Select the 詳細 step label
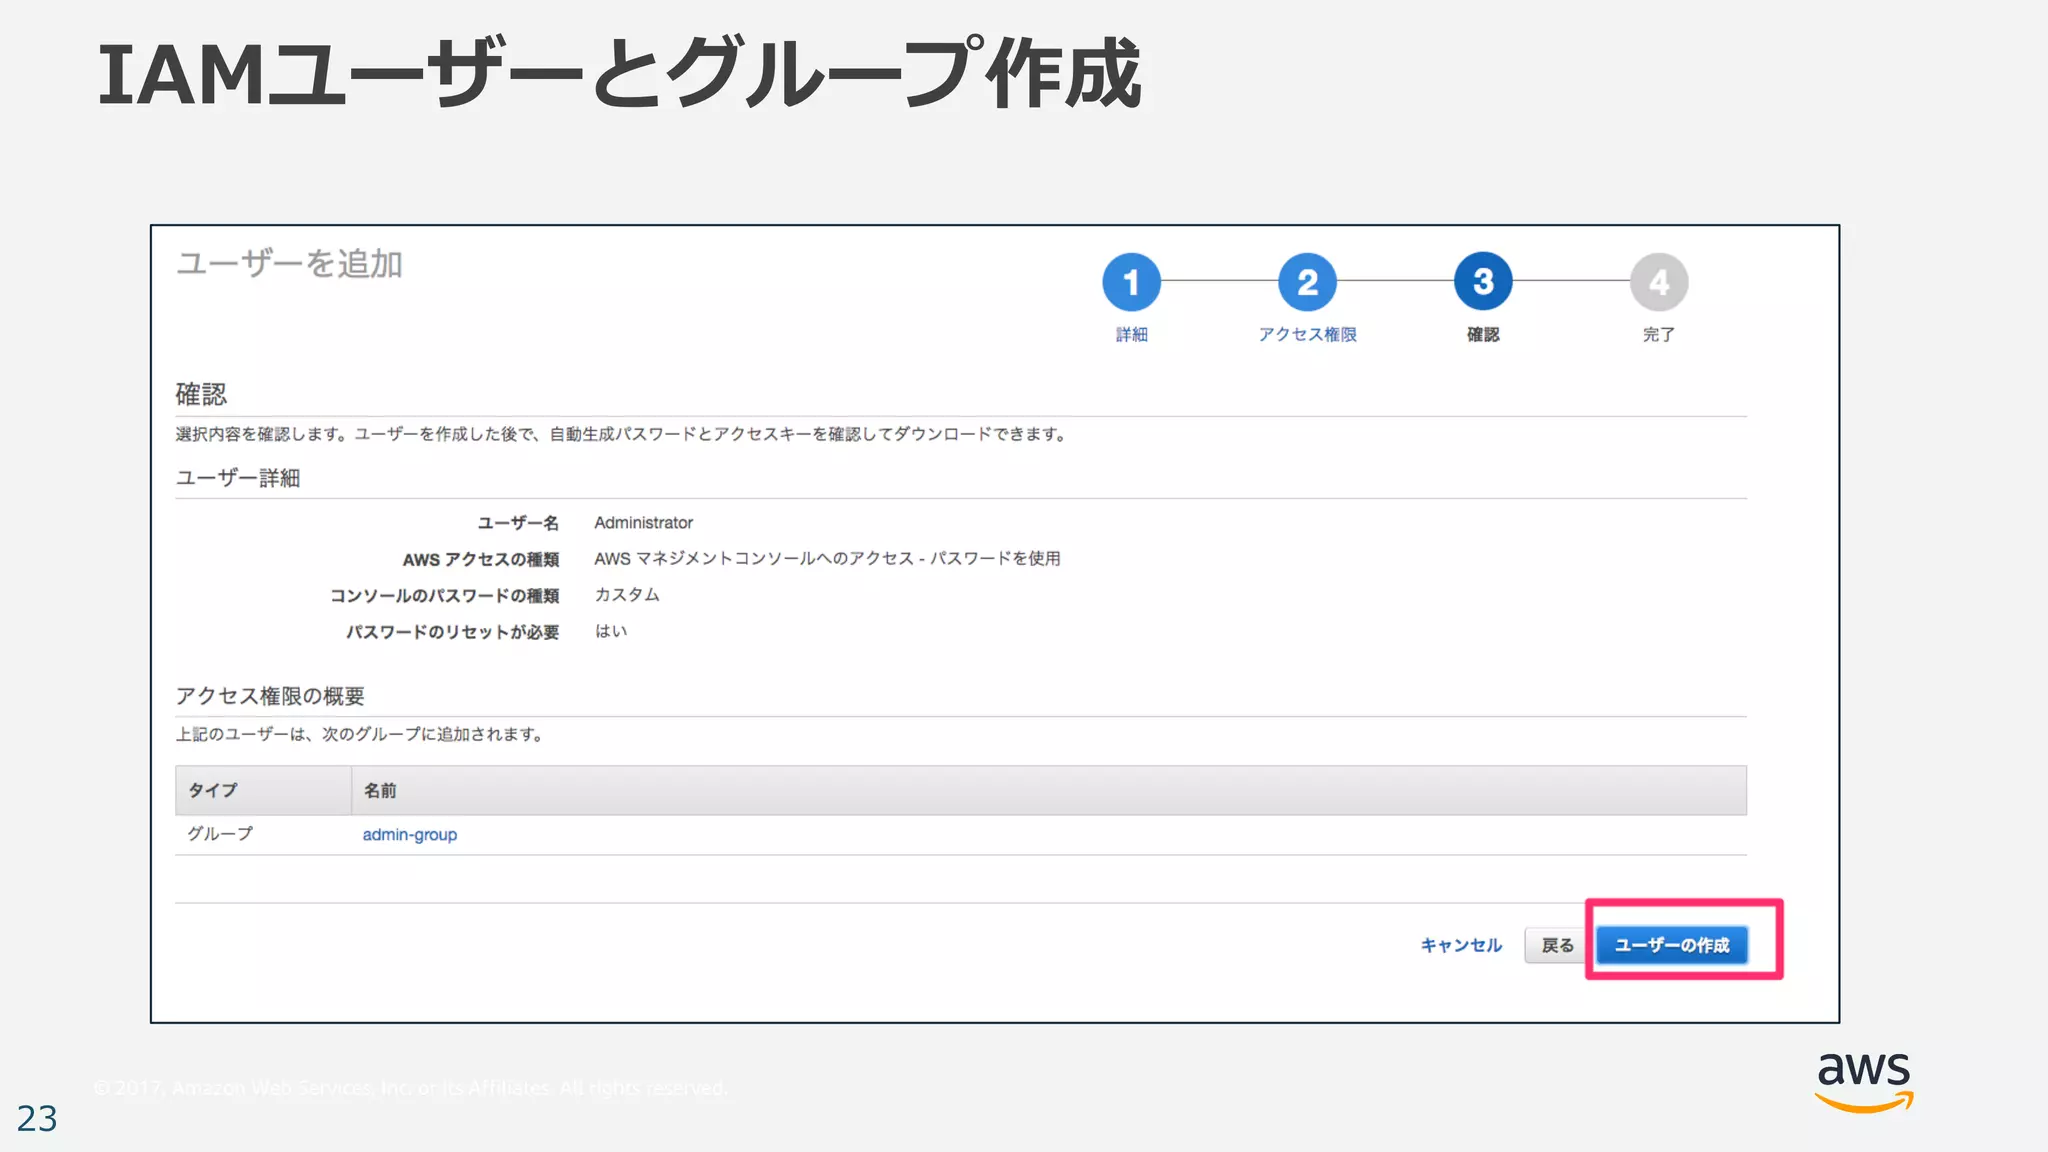 tap(1131, 334)
